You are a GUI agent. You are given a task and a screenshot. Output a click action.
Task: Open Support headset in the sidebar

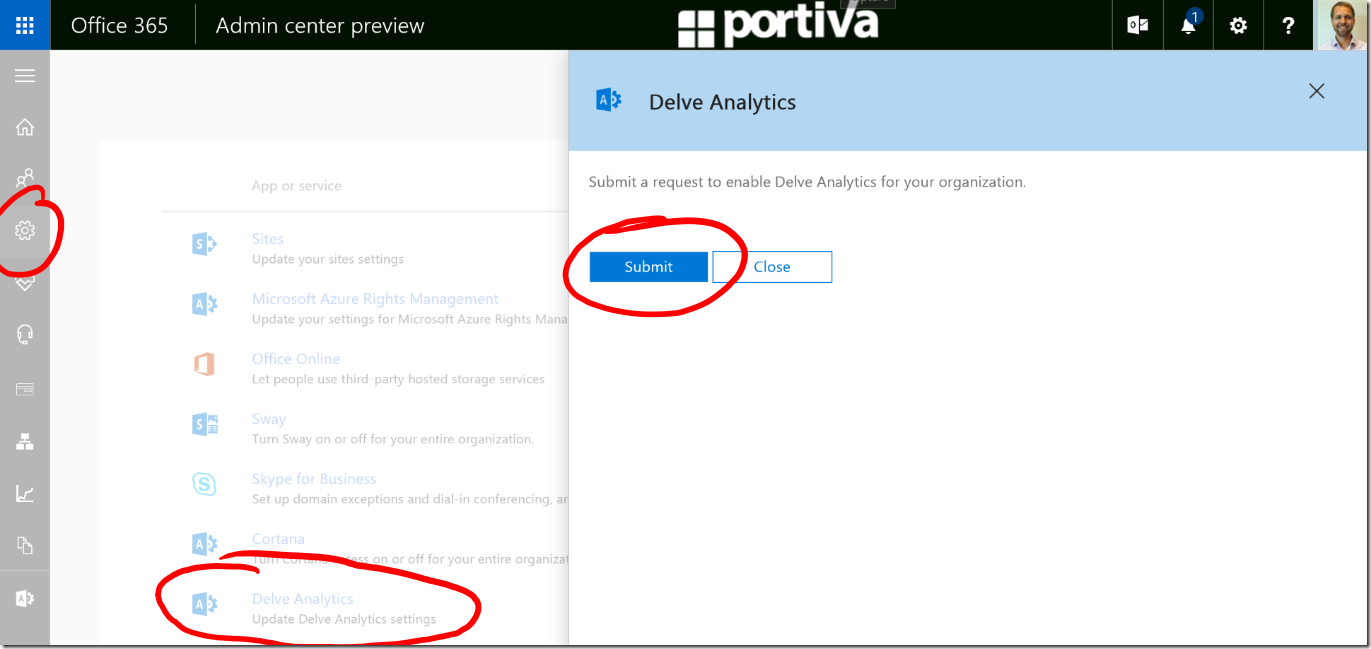point(25,335)
